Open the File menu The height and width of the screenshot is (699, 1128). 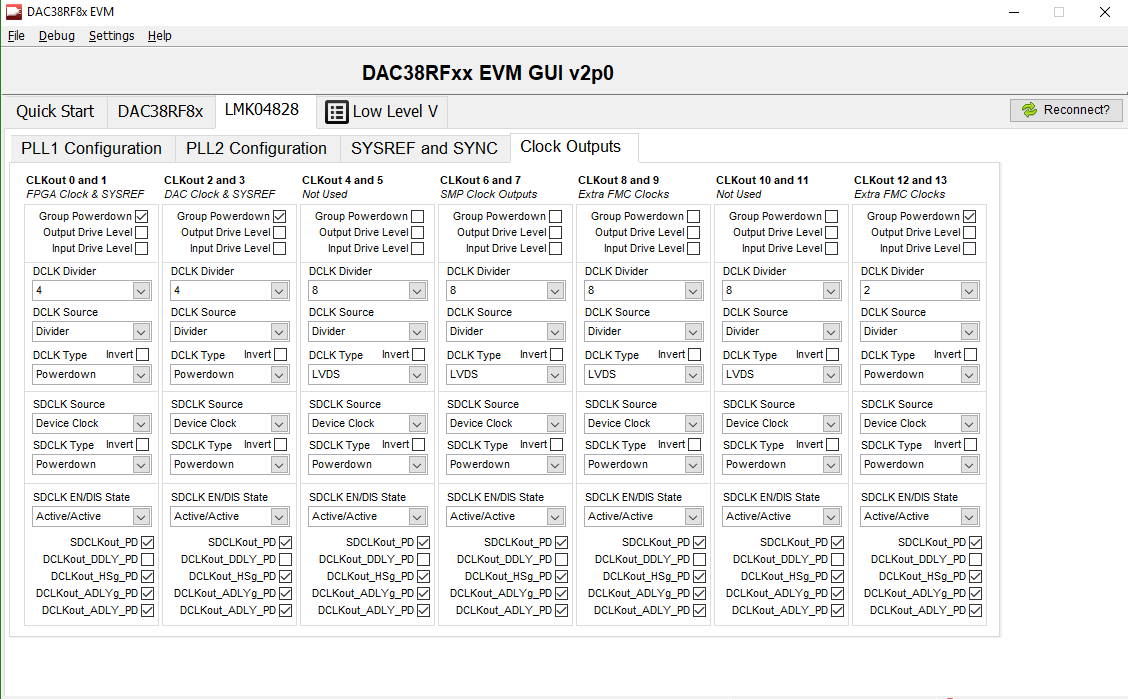pos(16,36)
